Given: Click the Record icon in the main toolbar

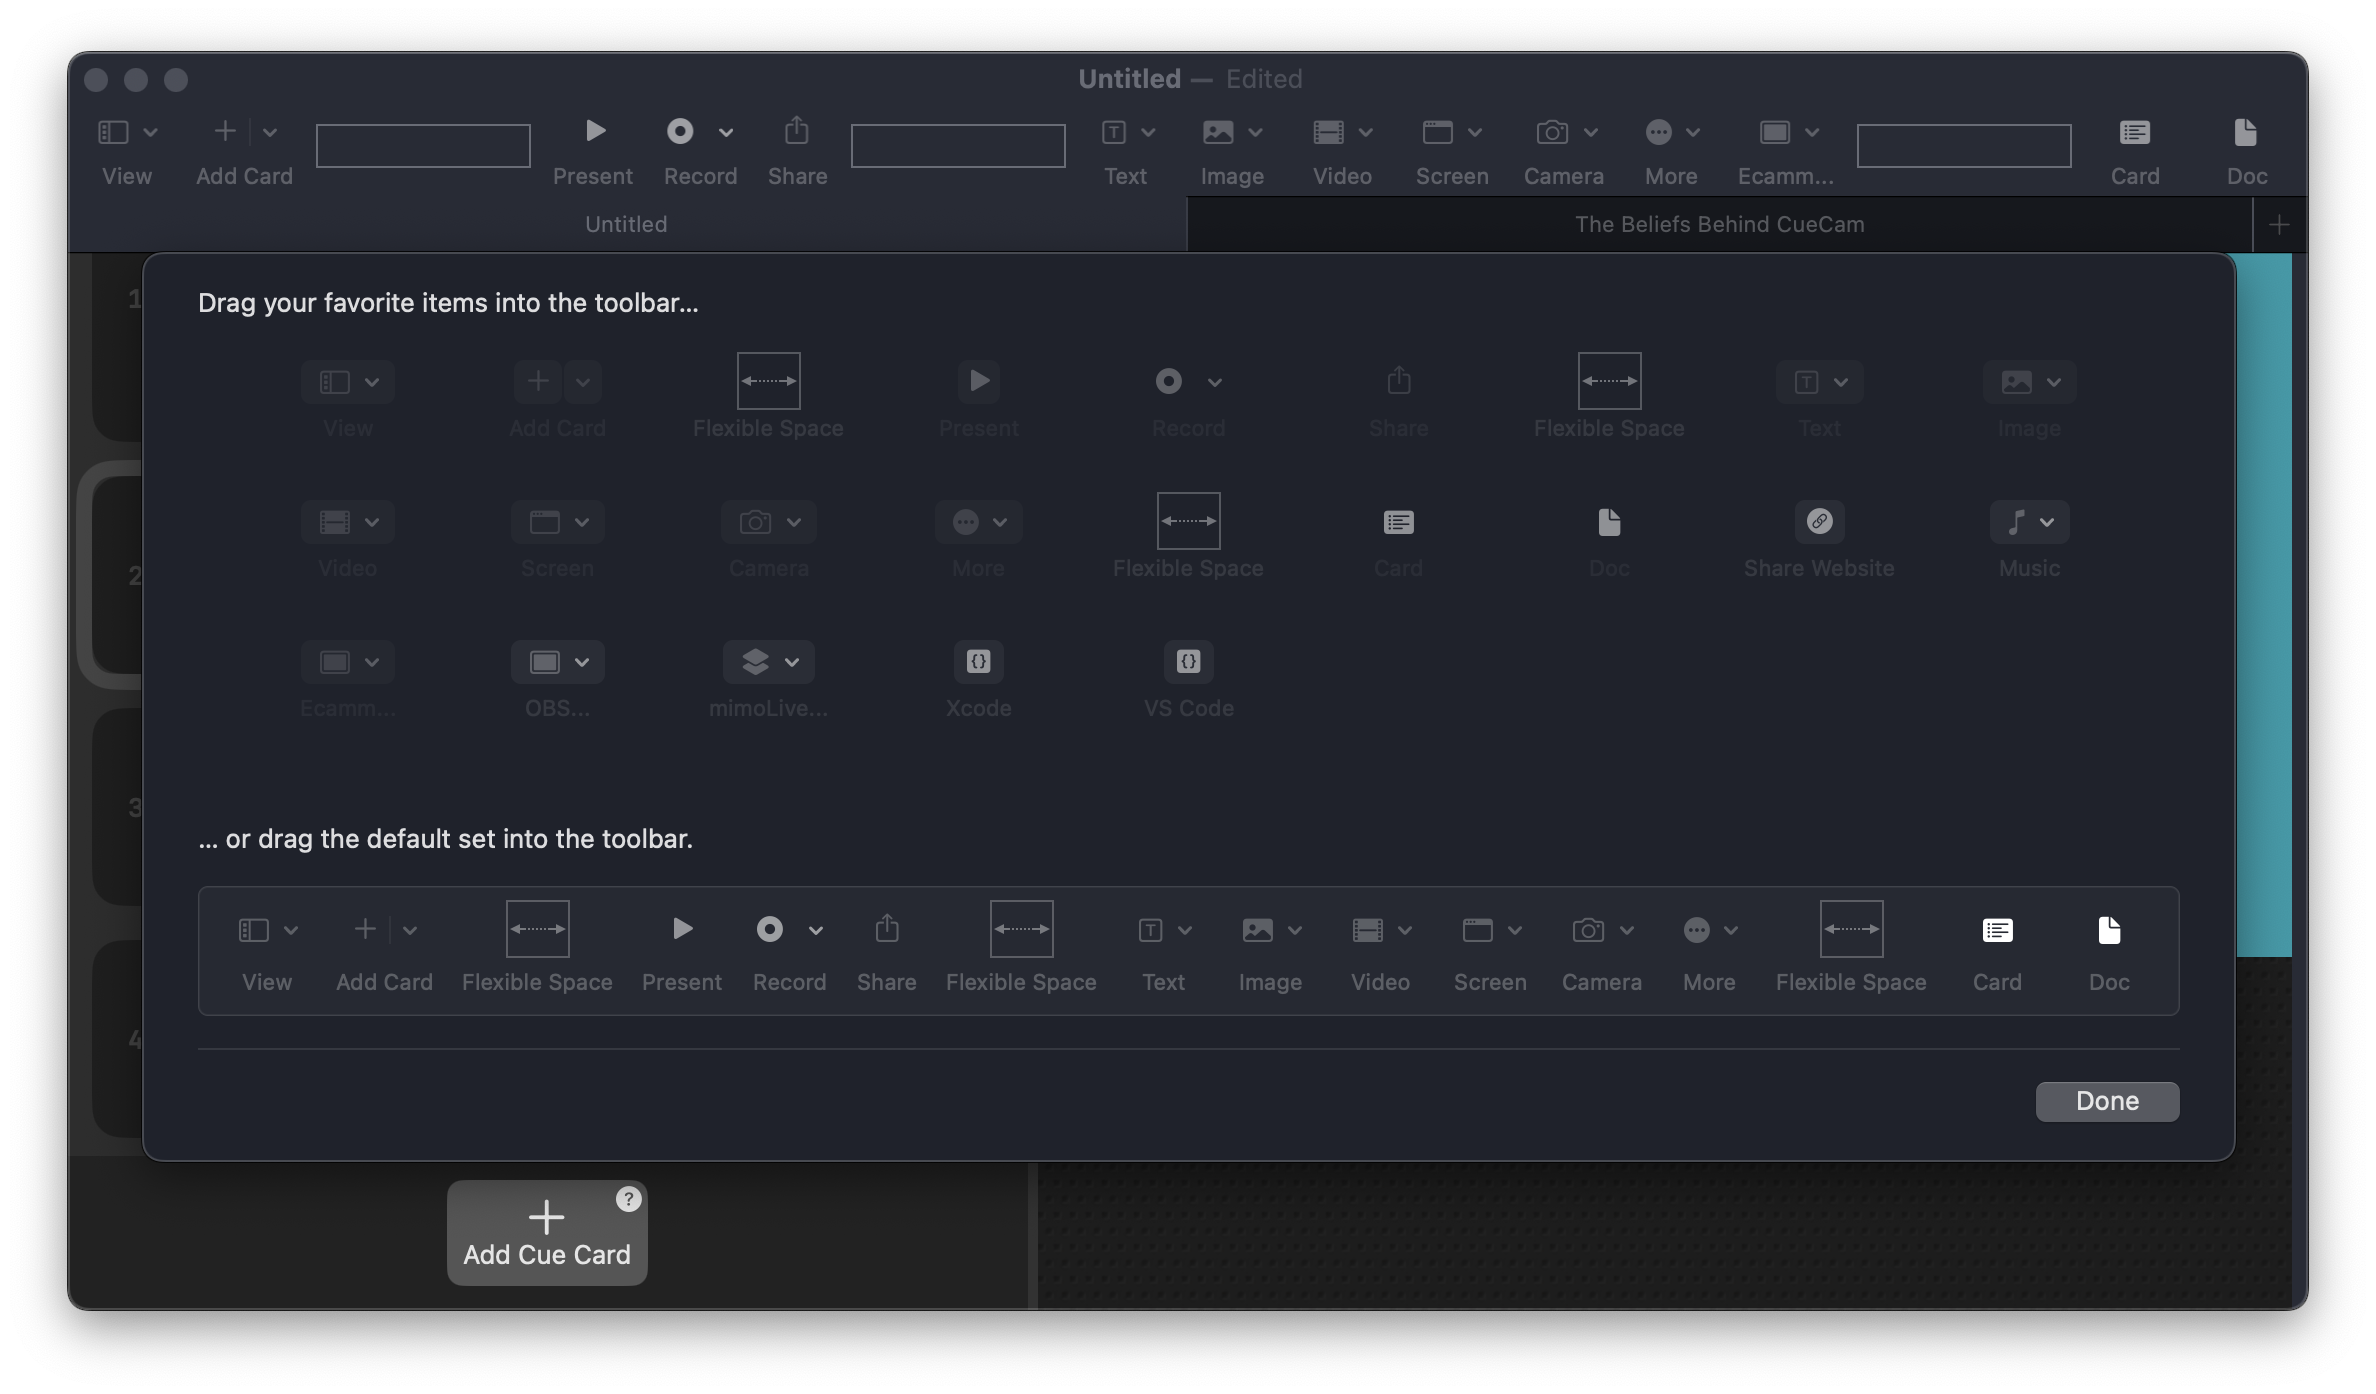Looking at the screenshot, I should [680, 131].
